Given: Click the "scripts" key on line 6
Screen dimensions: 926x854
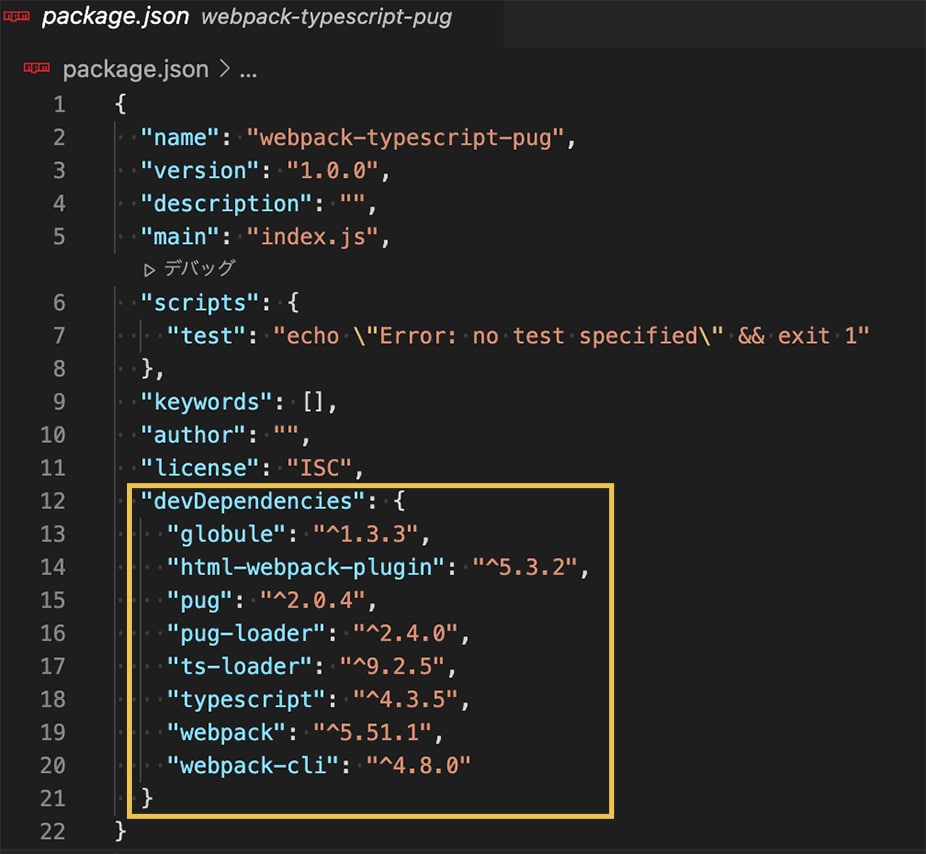Looking at the screenshot, I should pos(200,303).
